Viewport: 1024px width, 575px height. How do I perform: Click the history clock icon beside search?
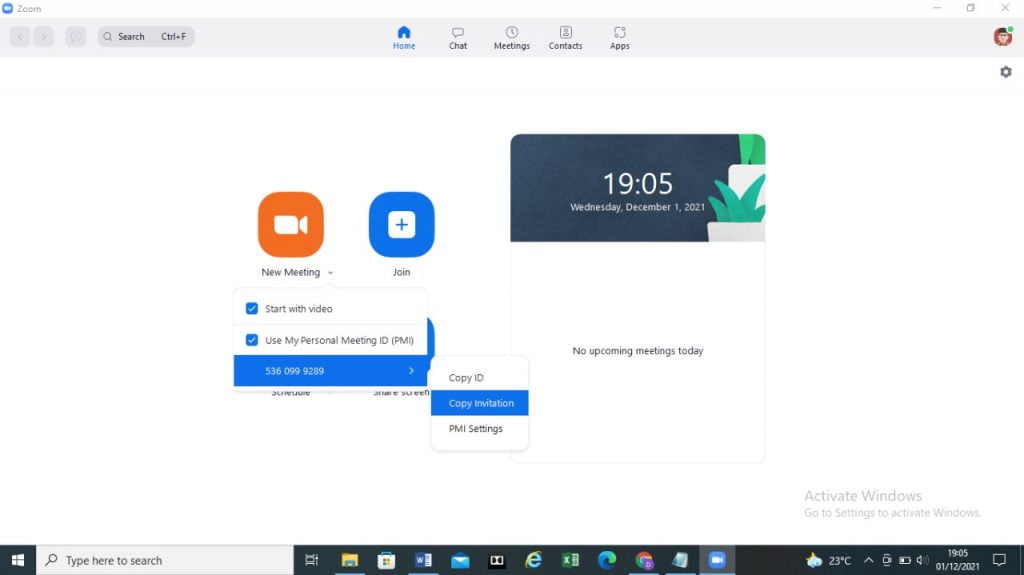[75, 37]
